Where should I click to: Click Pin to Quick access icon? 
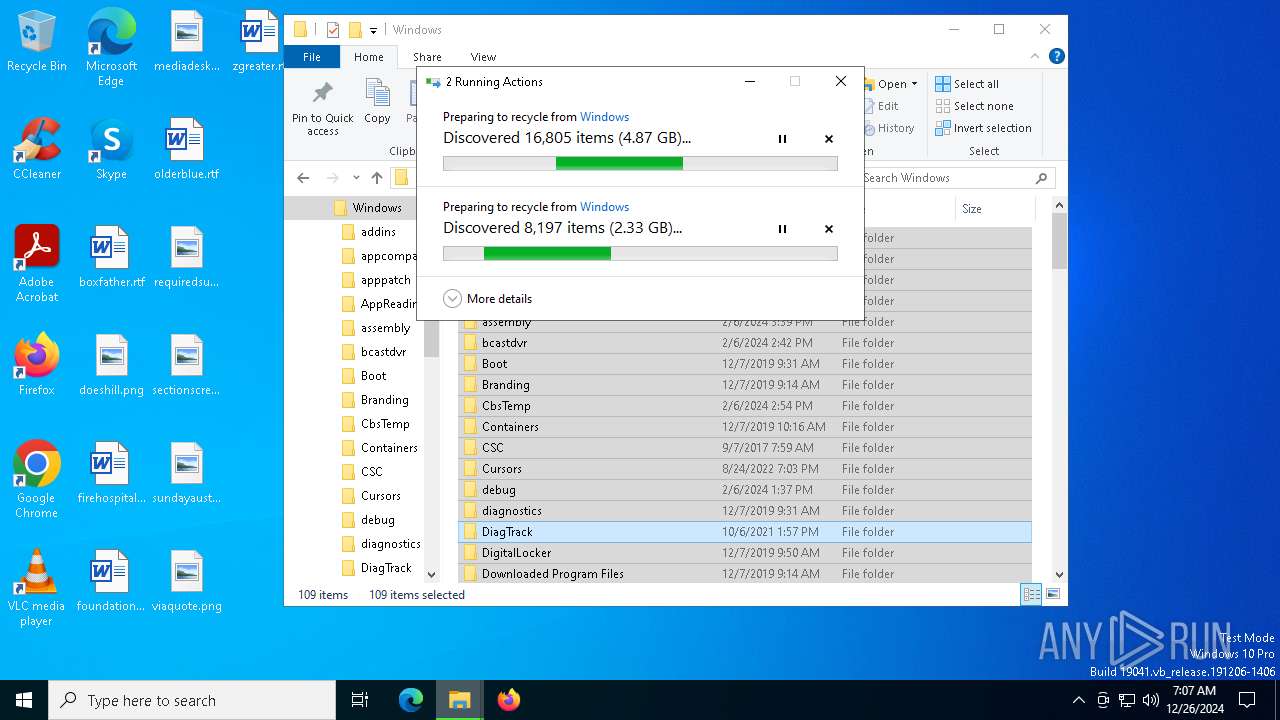[322, 109]
